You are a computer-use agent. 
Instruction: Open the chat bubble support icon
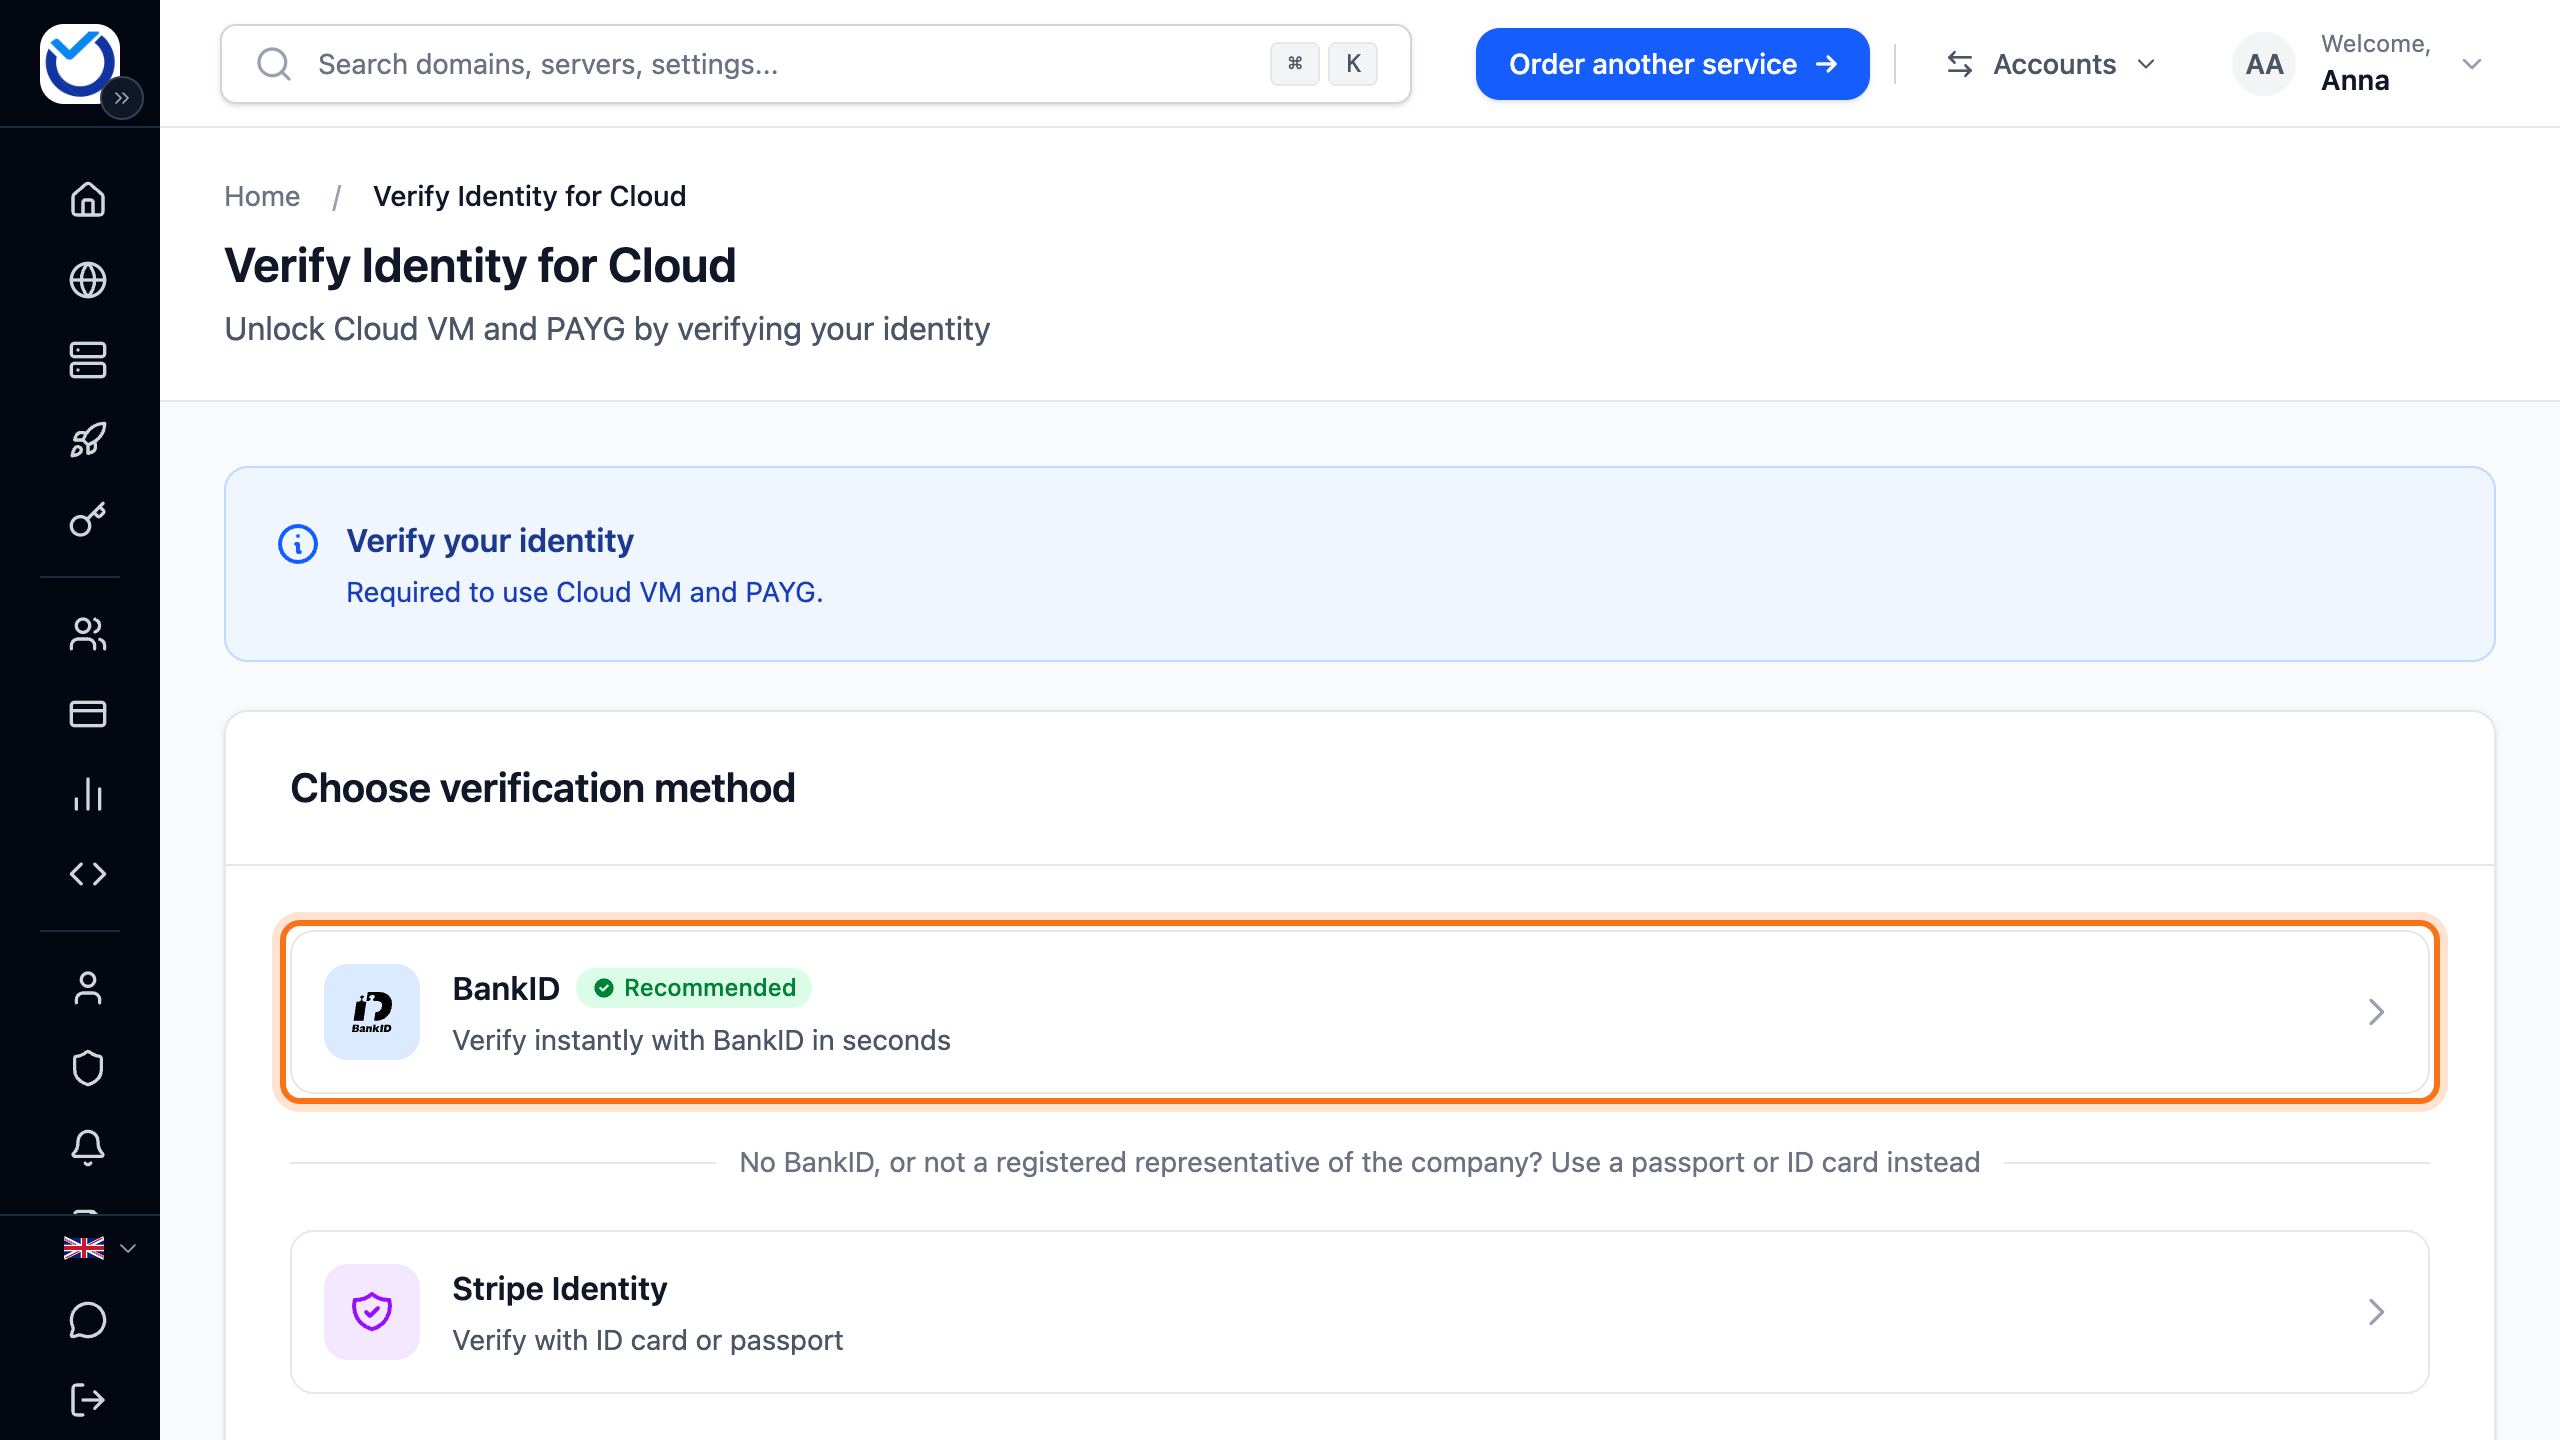[88, 1320]
